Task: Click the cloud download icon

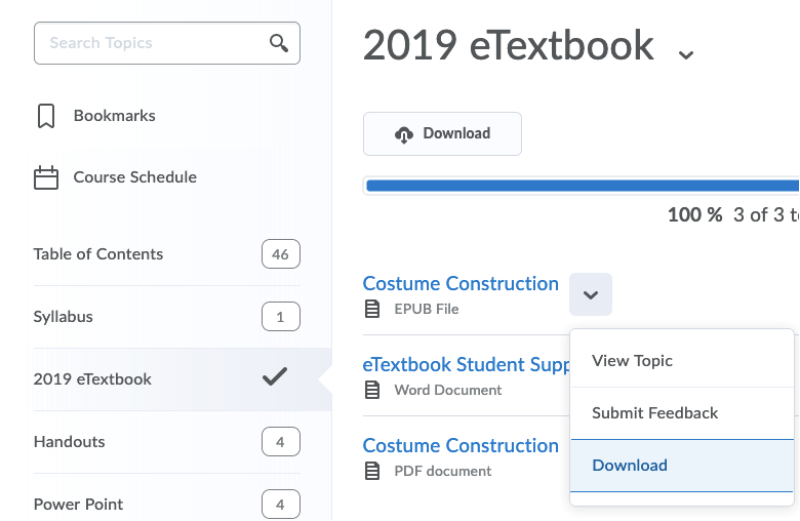Action: [x=404, y=134]
